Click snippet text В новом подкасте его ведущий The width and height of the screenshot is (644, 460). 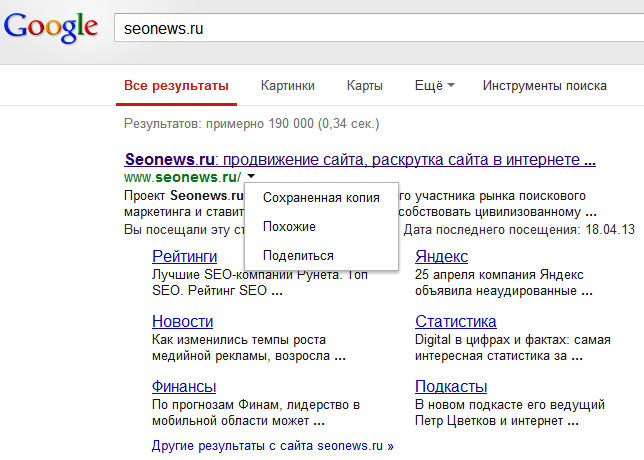pyautogui.click(x=510, y=405)
